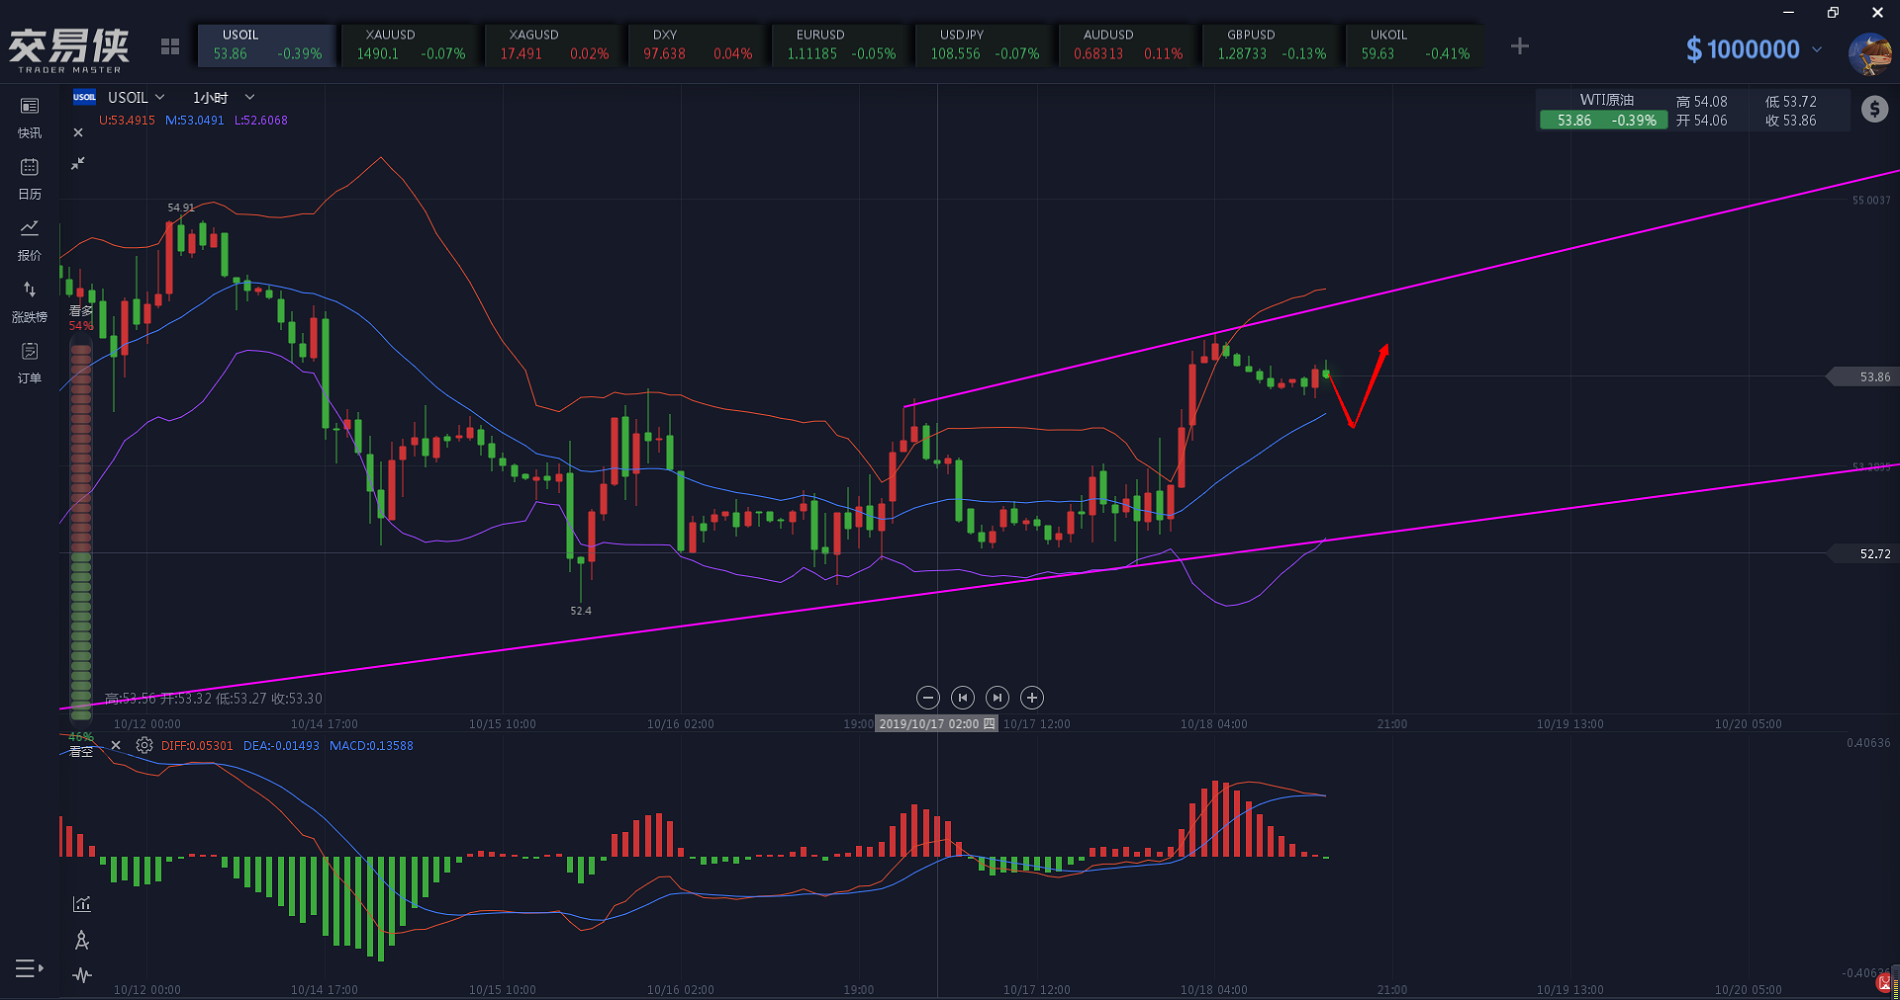
Task: Select the USDJPY ticker tab
Action: coord(985,45)
